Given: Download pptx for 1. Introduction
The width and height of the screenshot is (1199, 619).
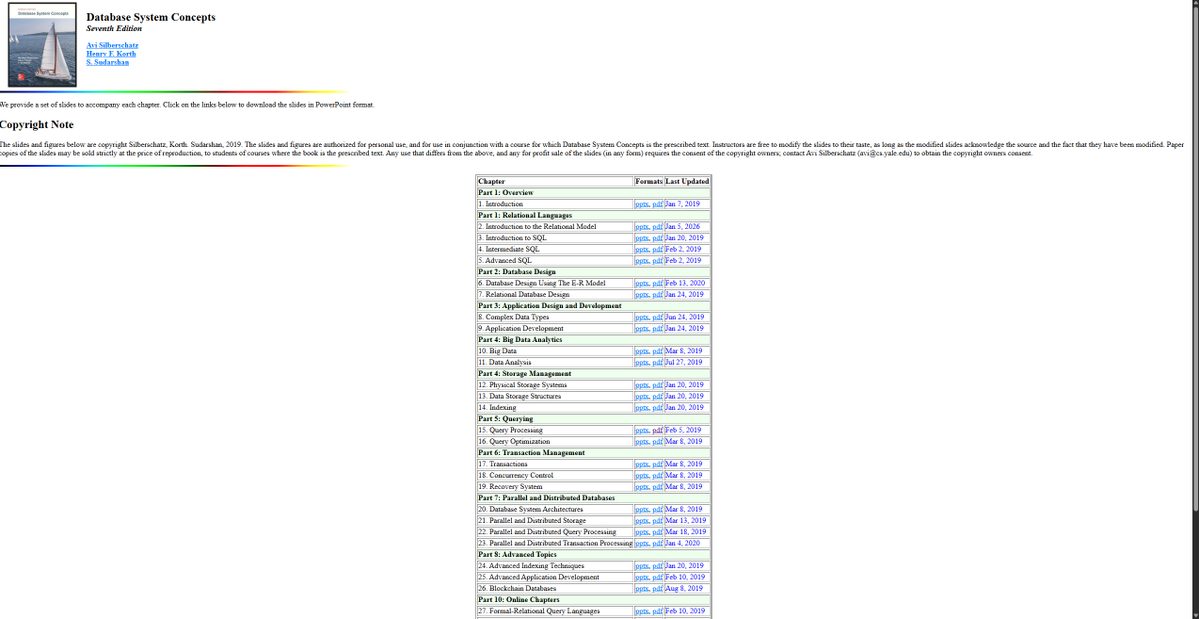Looking at the screenshot, I should (x=642, y=204).
